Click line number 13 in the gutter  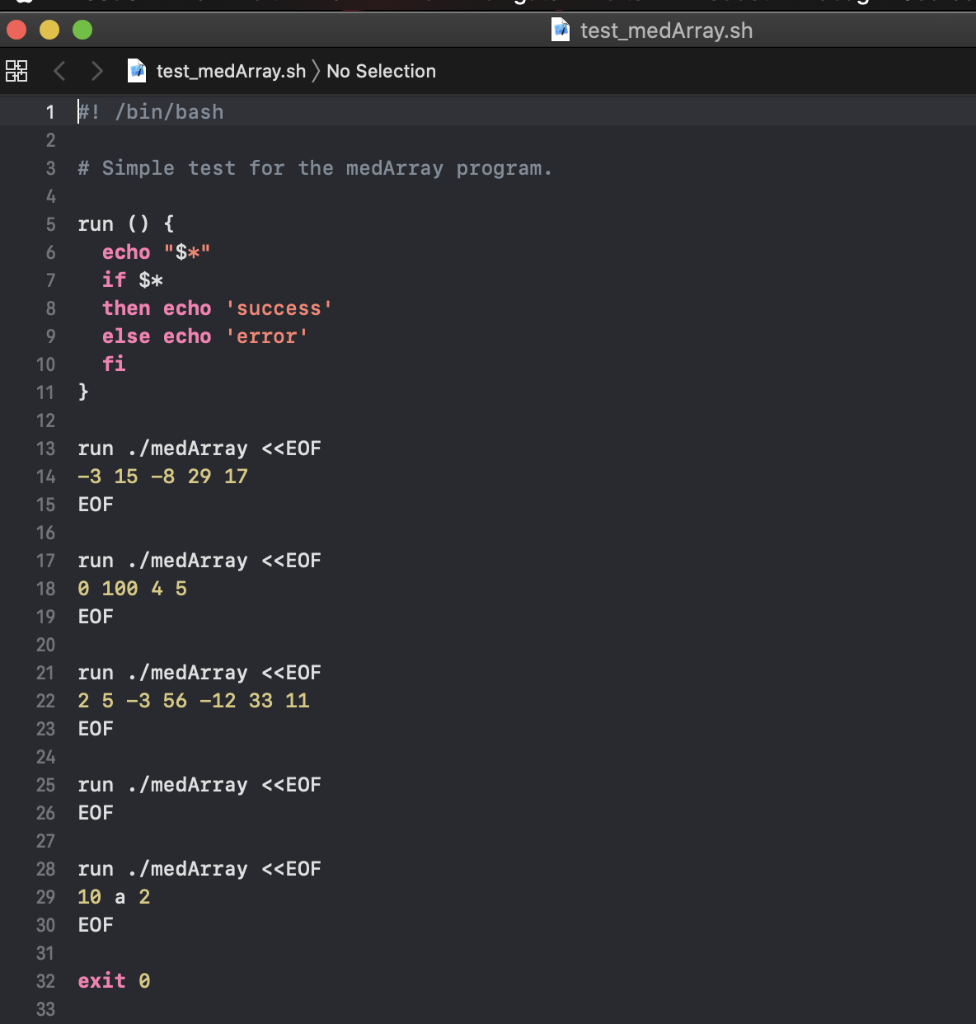(45, 448)
